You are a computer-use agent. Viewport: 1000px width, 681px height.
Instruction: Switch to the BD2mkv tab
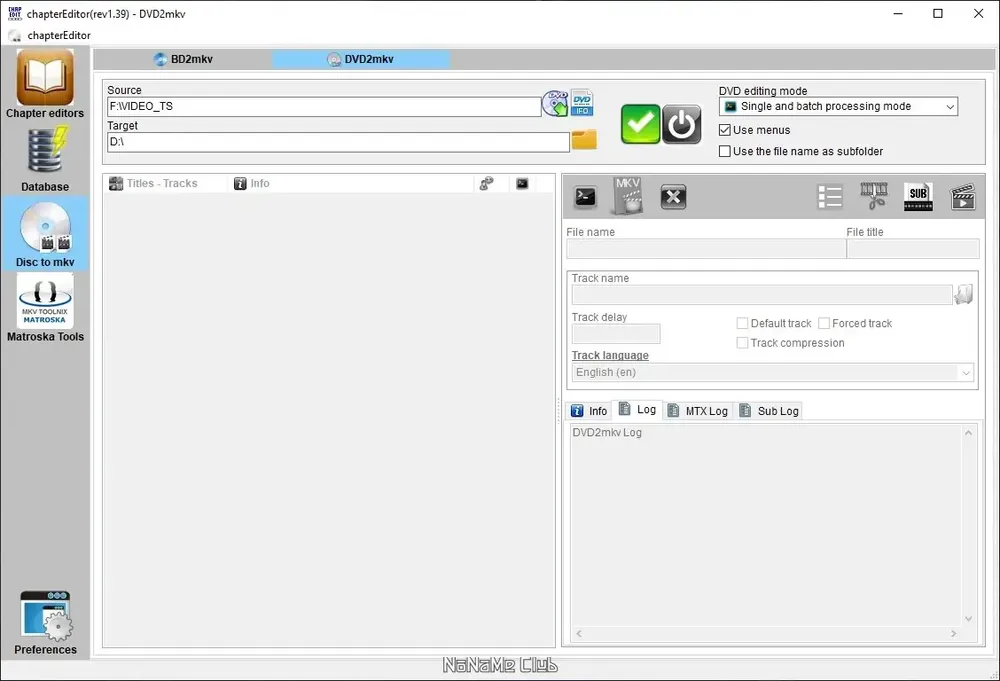pyautogui.click(x=184, y=59)
